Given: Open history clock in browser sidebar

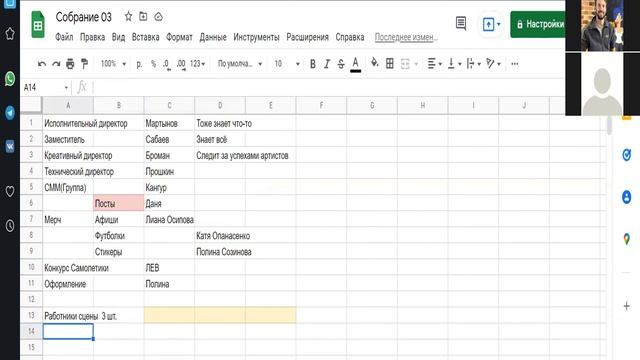Looking at the screenshot, I should point(10,226).
